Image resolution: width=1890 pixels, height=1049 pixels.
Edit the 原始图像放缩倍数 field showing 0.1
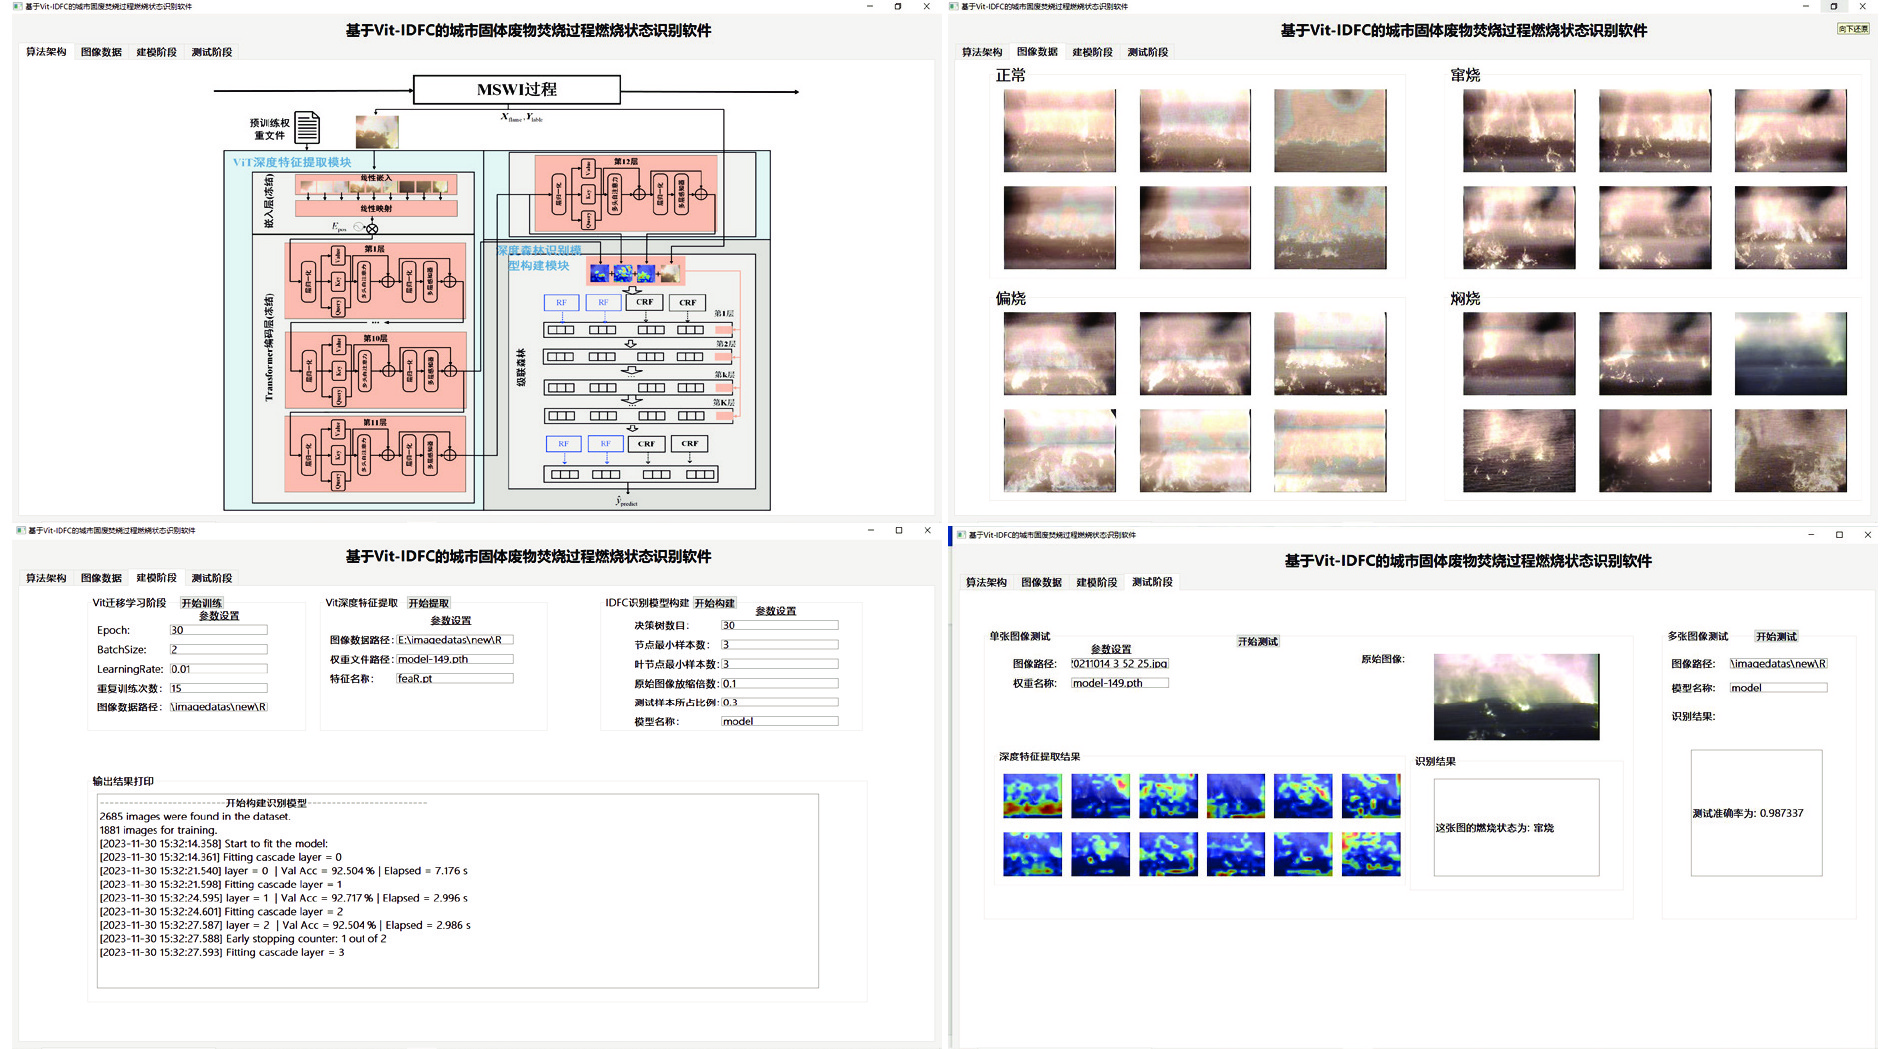780,684
